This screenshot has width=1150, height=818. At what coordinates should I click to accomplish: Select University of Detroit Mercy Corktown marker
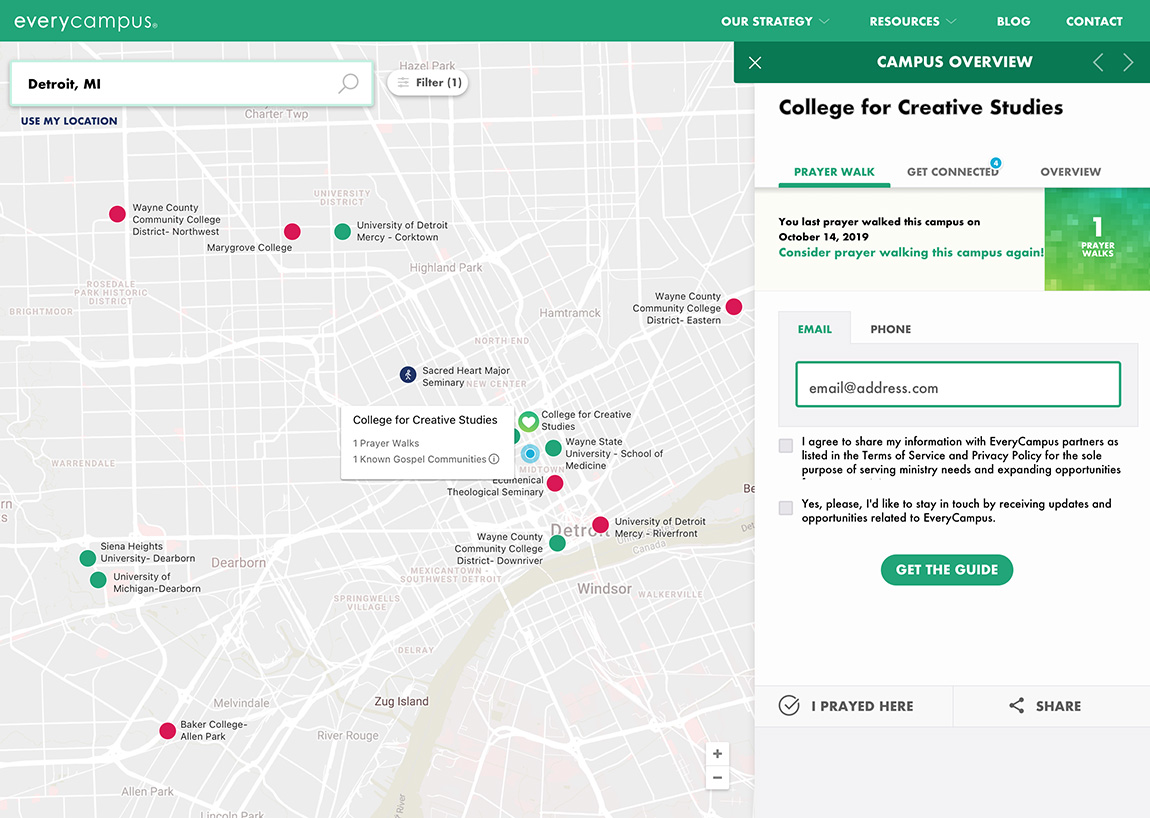tap(343, 231)
